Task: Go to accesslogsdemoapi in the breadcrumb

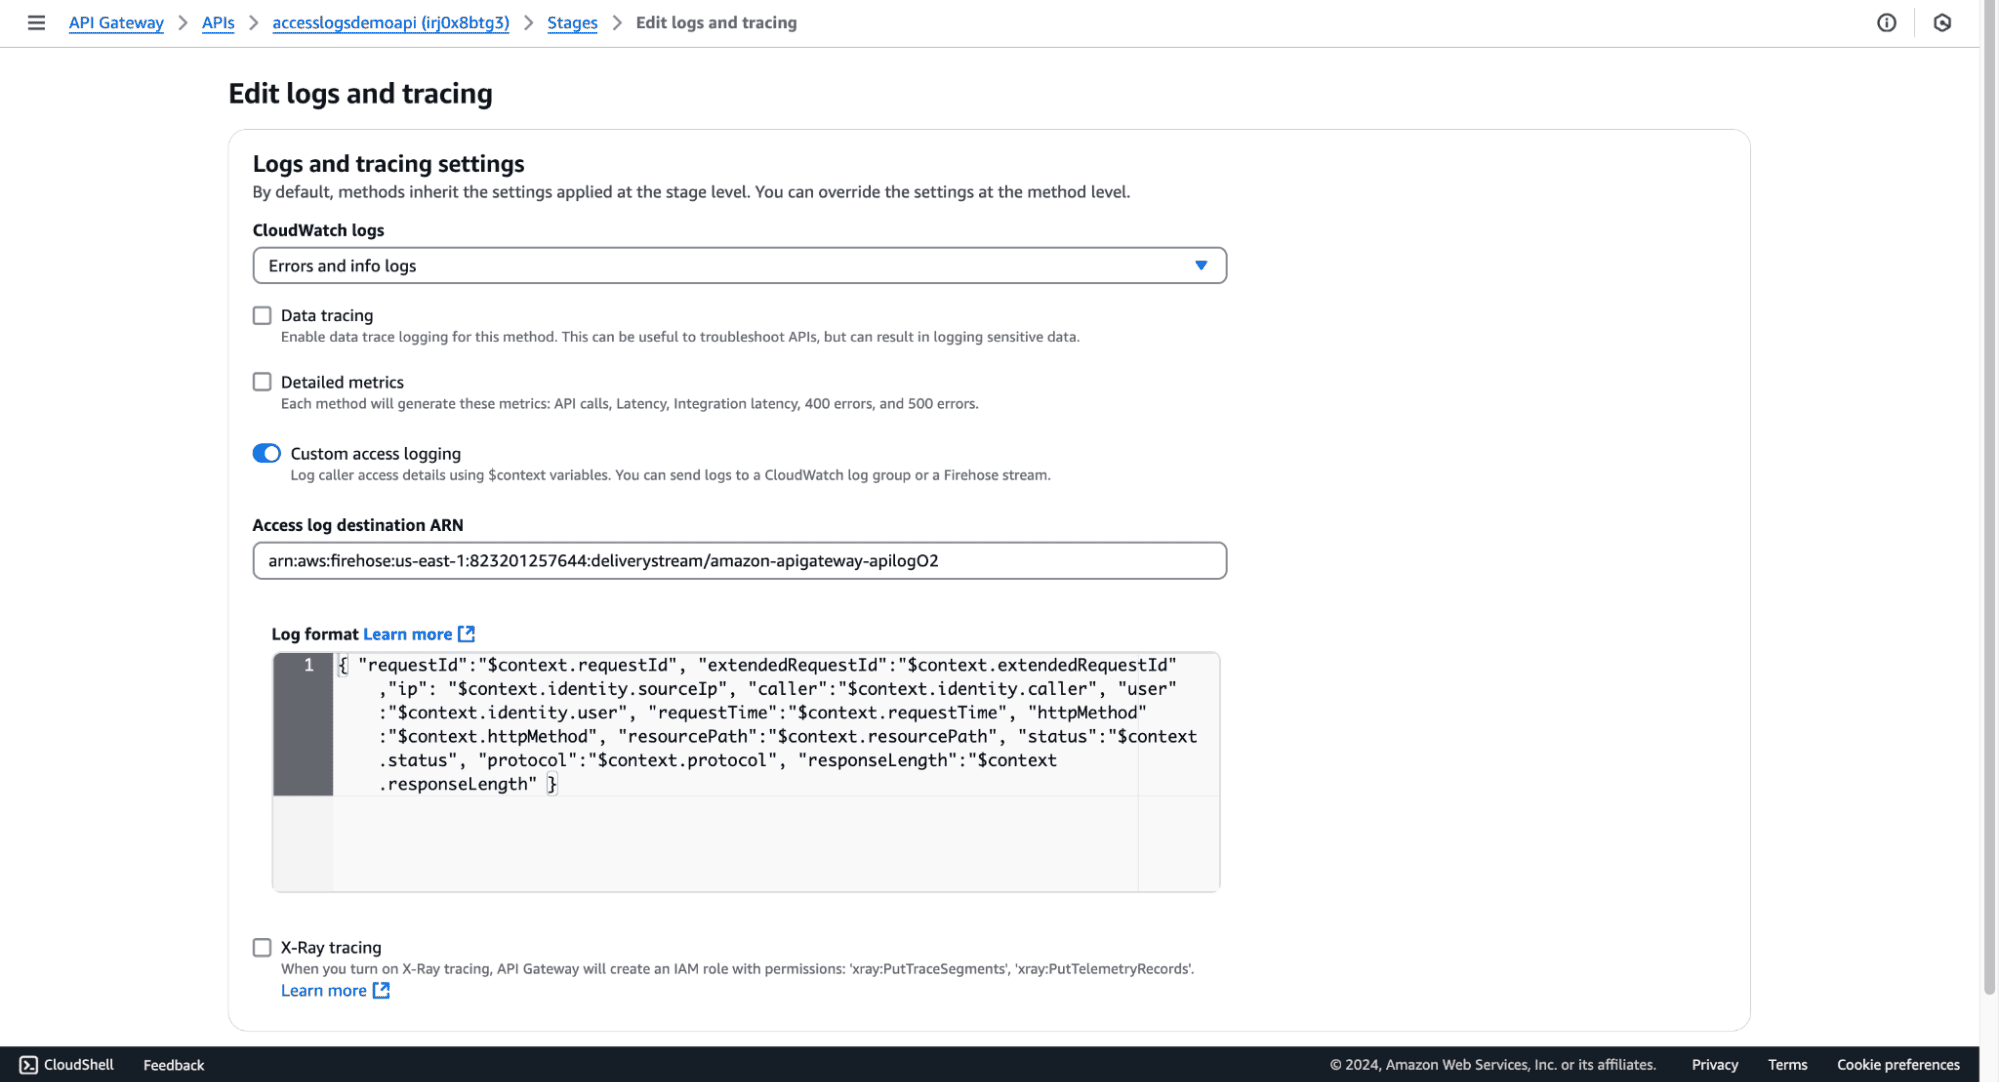Action: point(390,22)
